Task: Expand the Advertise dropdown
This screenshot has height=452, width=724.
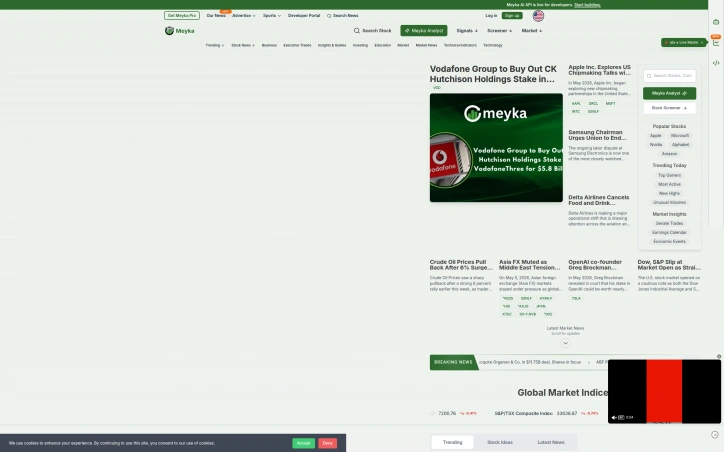Action: 244,16
